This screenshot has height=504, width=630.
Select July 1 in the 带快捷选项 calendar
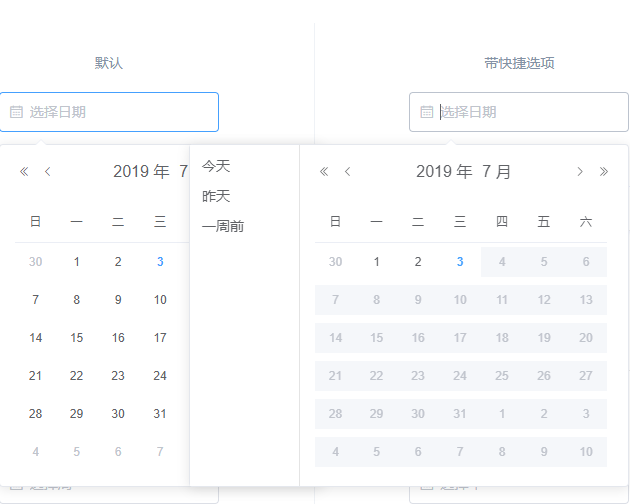coord(376,262)
